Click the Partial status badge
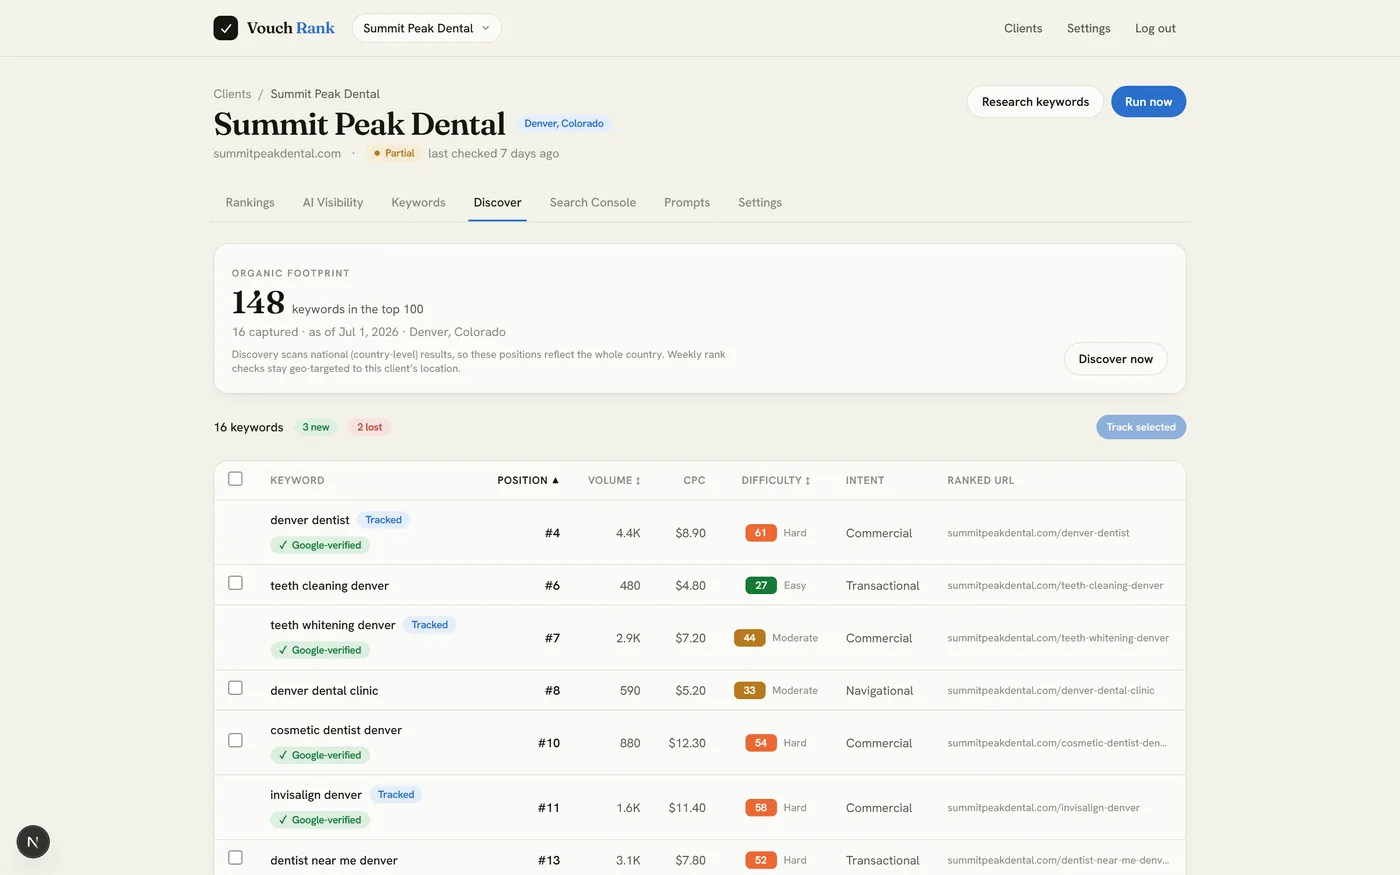1400x875 pixels. pos(393,153)
